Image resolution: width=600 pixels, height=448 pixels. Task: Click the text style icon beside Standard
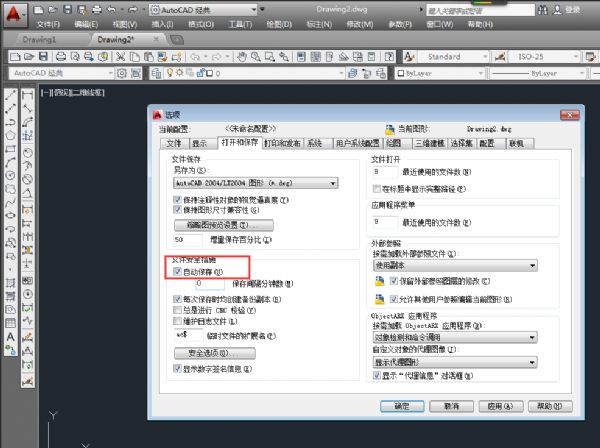pos(409,57)
